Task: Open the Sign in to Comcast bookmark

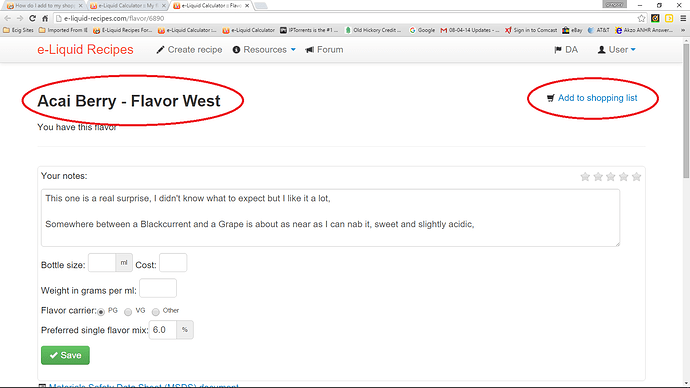Action: (x=531, y=30)
